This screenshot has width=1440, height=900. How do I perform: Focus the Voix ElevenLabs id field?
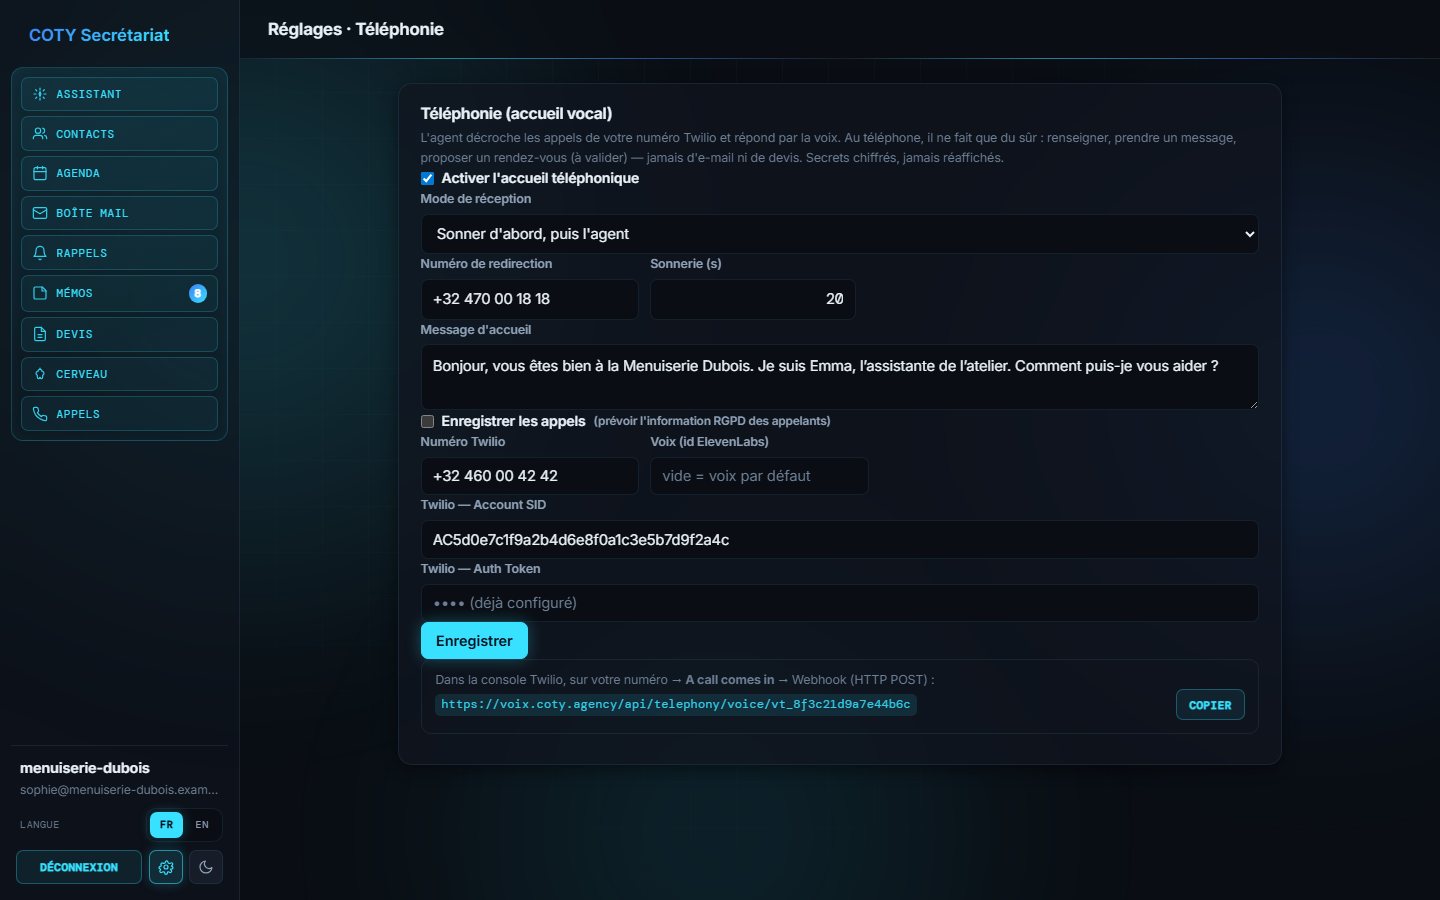(759, 476)
